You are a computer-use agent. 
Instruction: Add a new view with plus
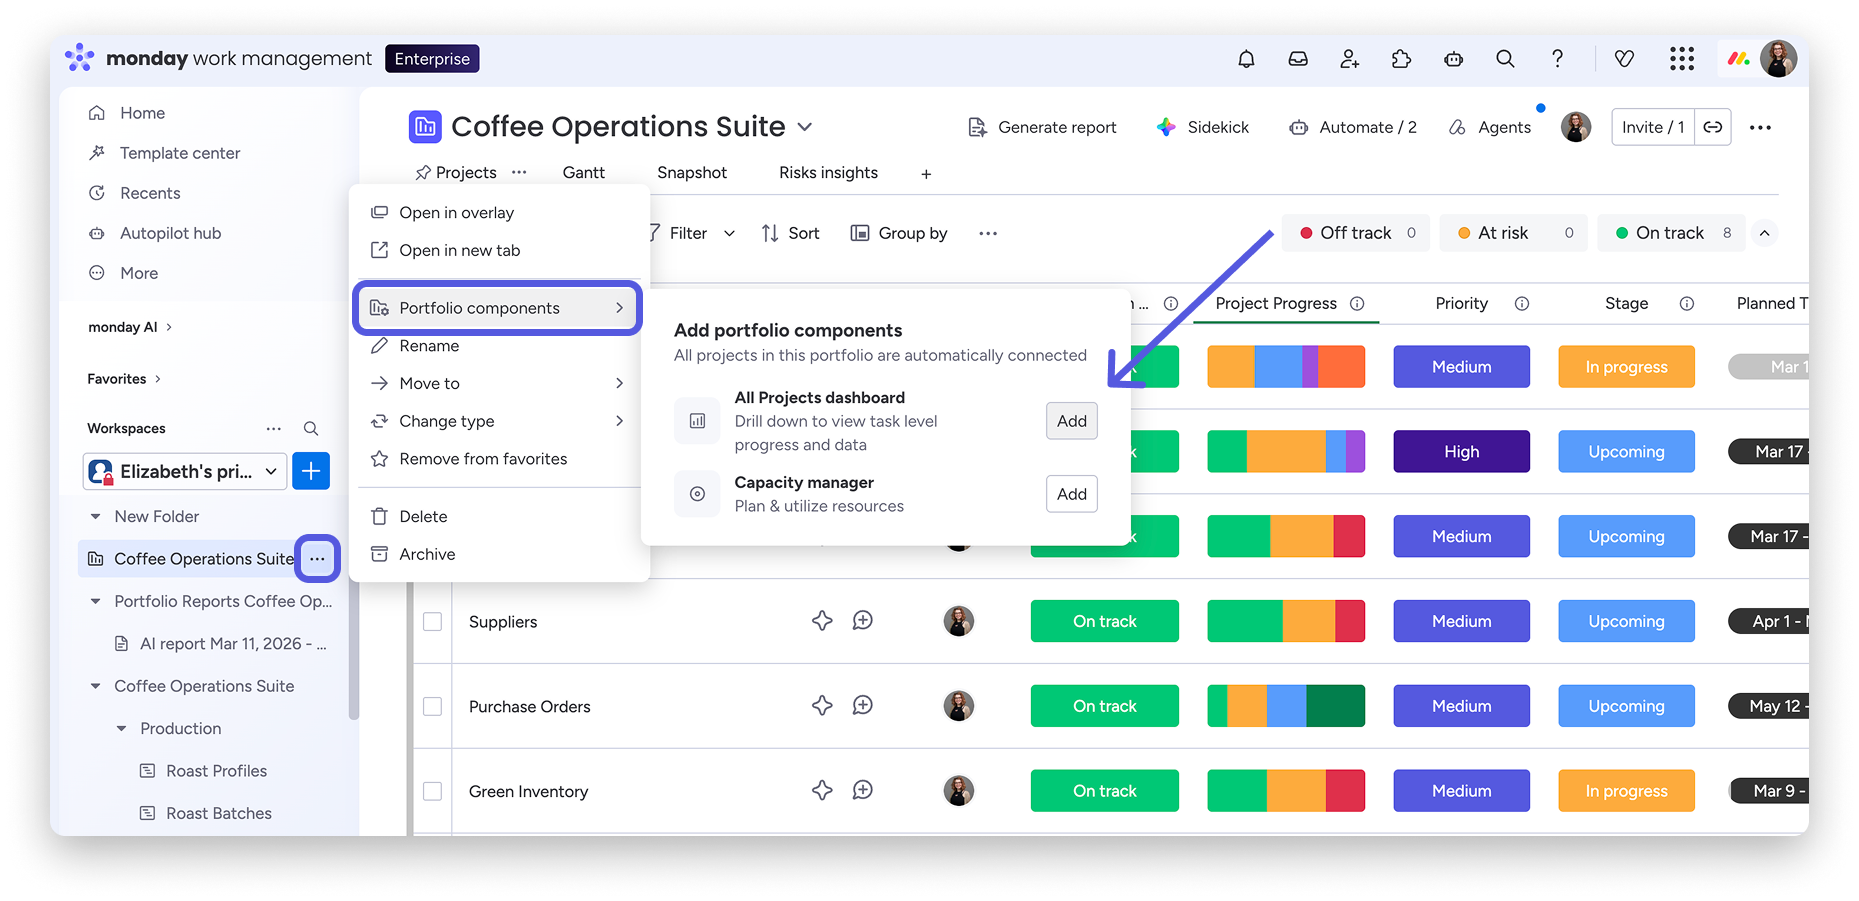click(926, 174)
